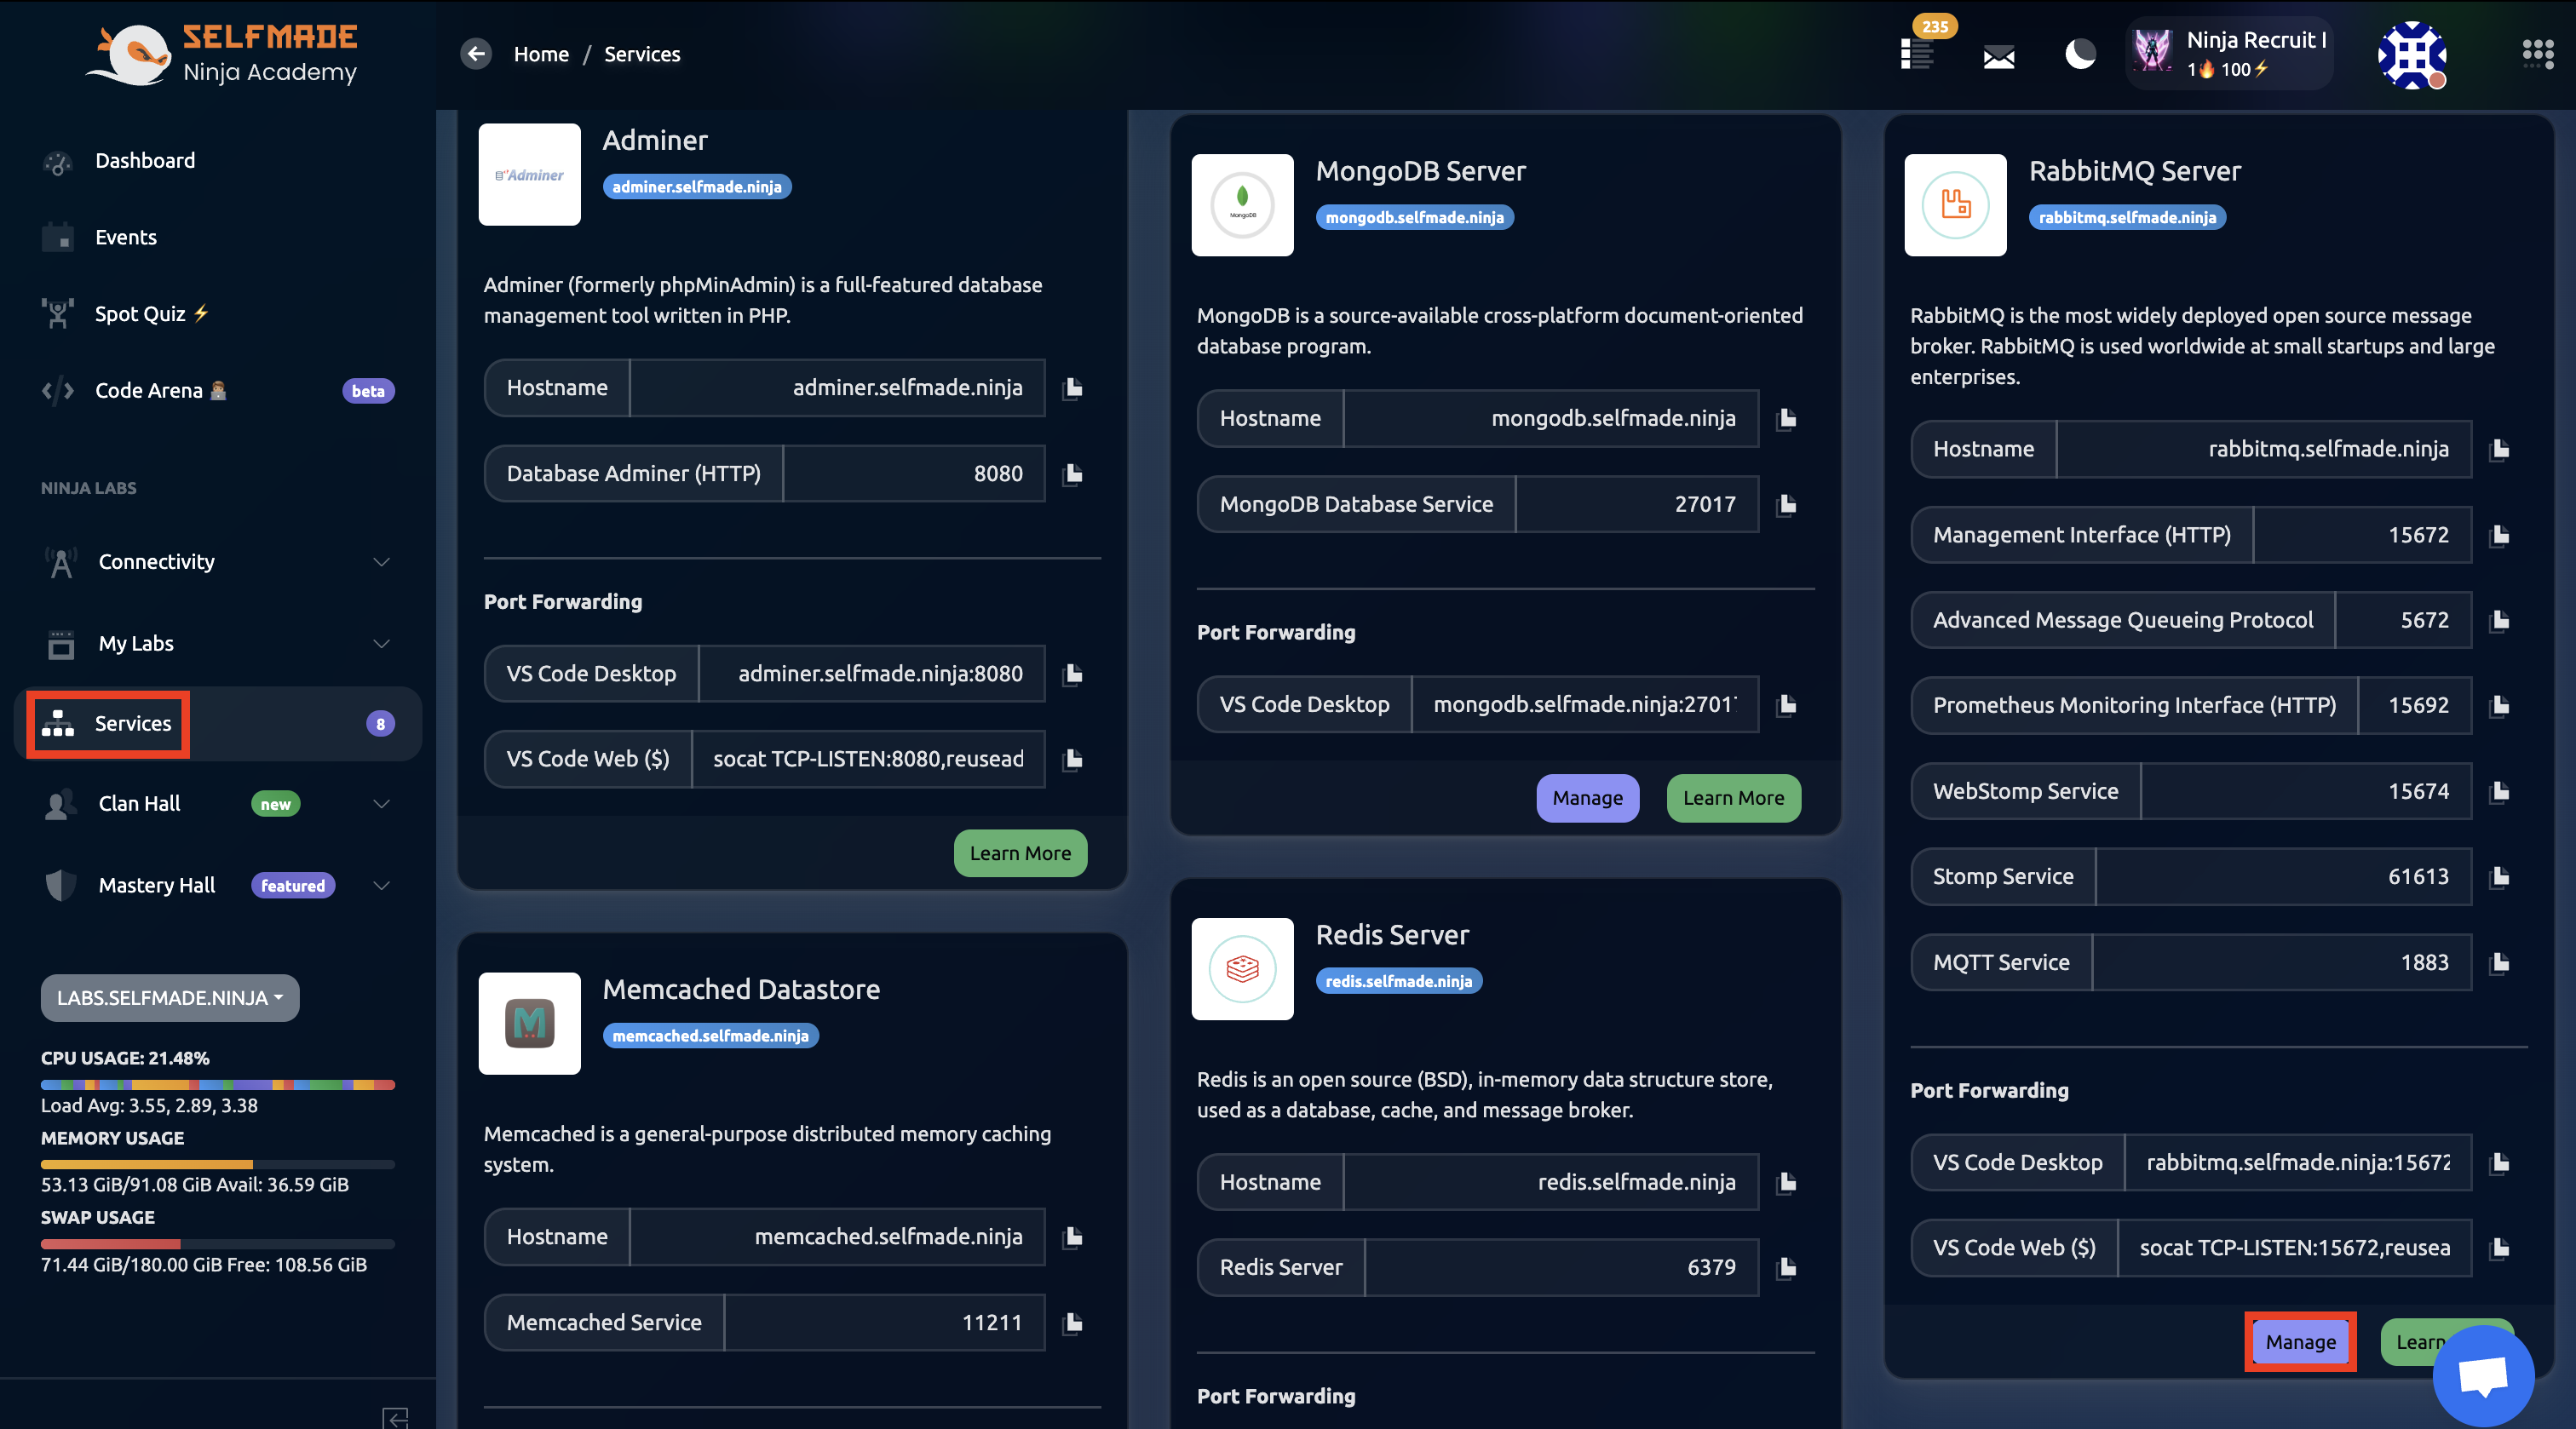
Task: Open the apps grid icon
Action: pos(2538,54)
